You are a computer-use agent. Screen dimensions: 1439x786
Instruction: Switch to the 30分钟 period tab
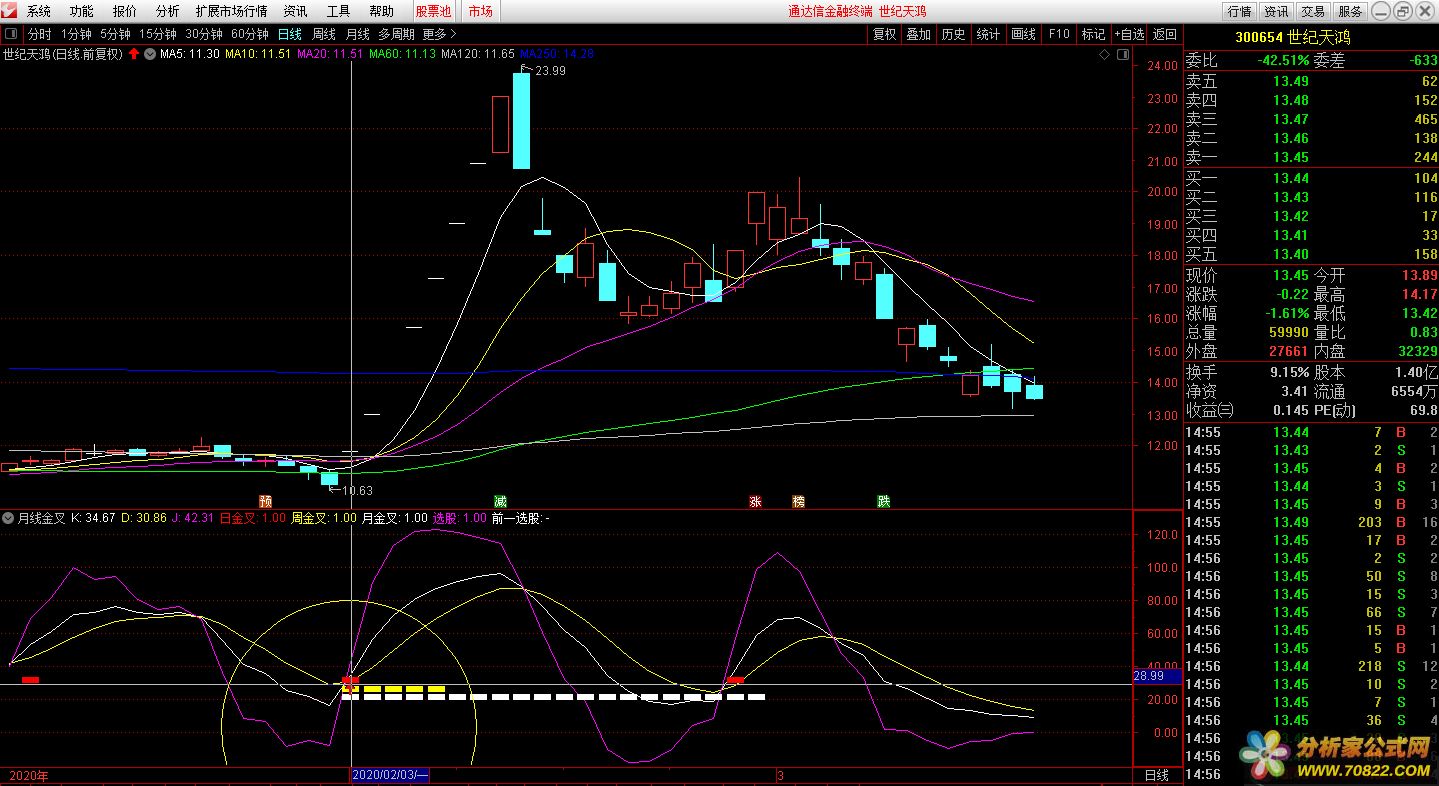[x=204, y=34]
